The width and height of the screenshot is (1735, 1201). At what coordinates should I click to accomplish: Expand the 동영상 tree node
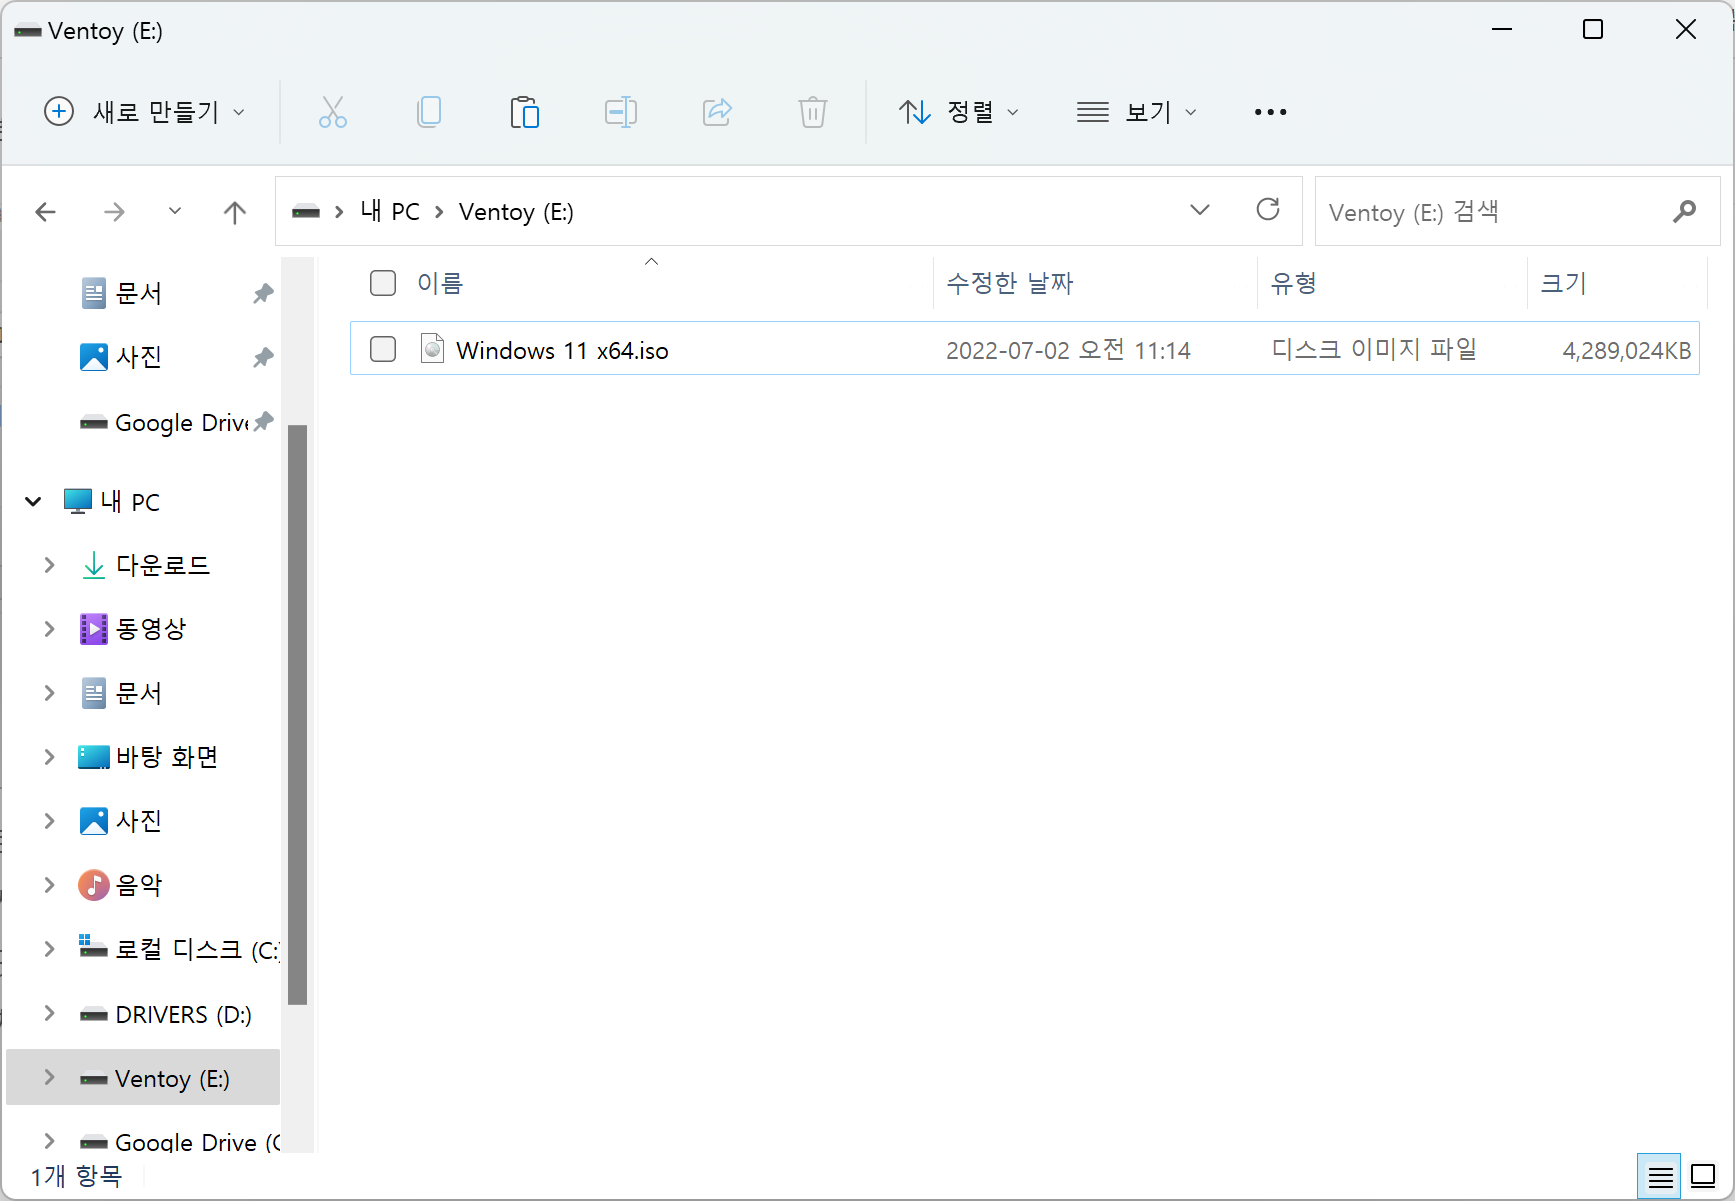click(x=49, y=629)
